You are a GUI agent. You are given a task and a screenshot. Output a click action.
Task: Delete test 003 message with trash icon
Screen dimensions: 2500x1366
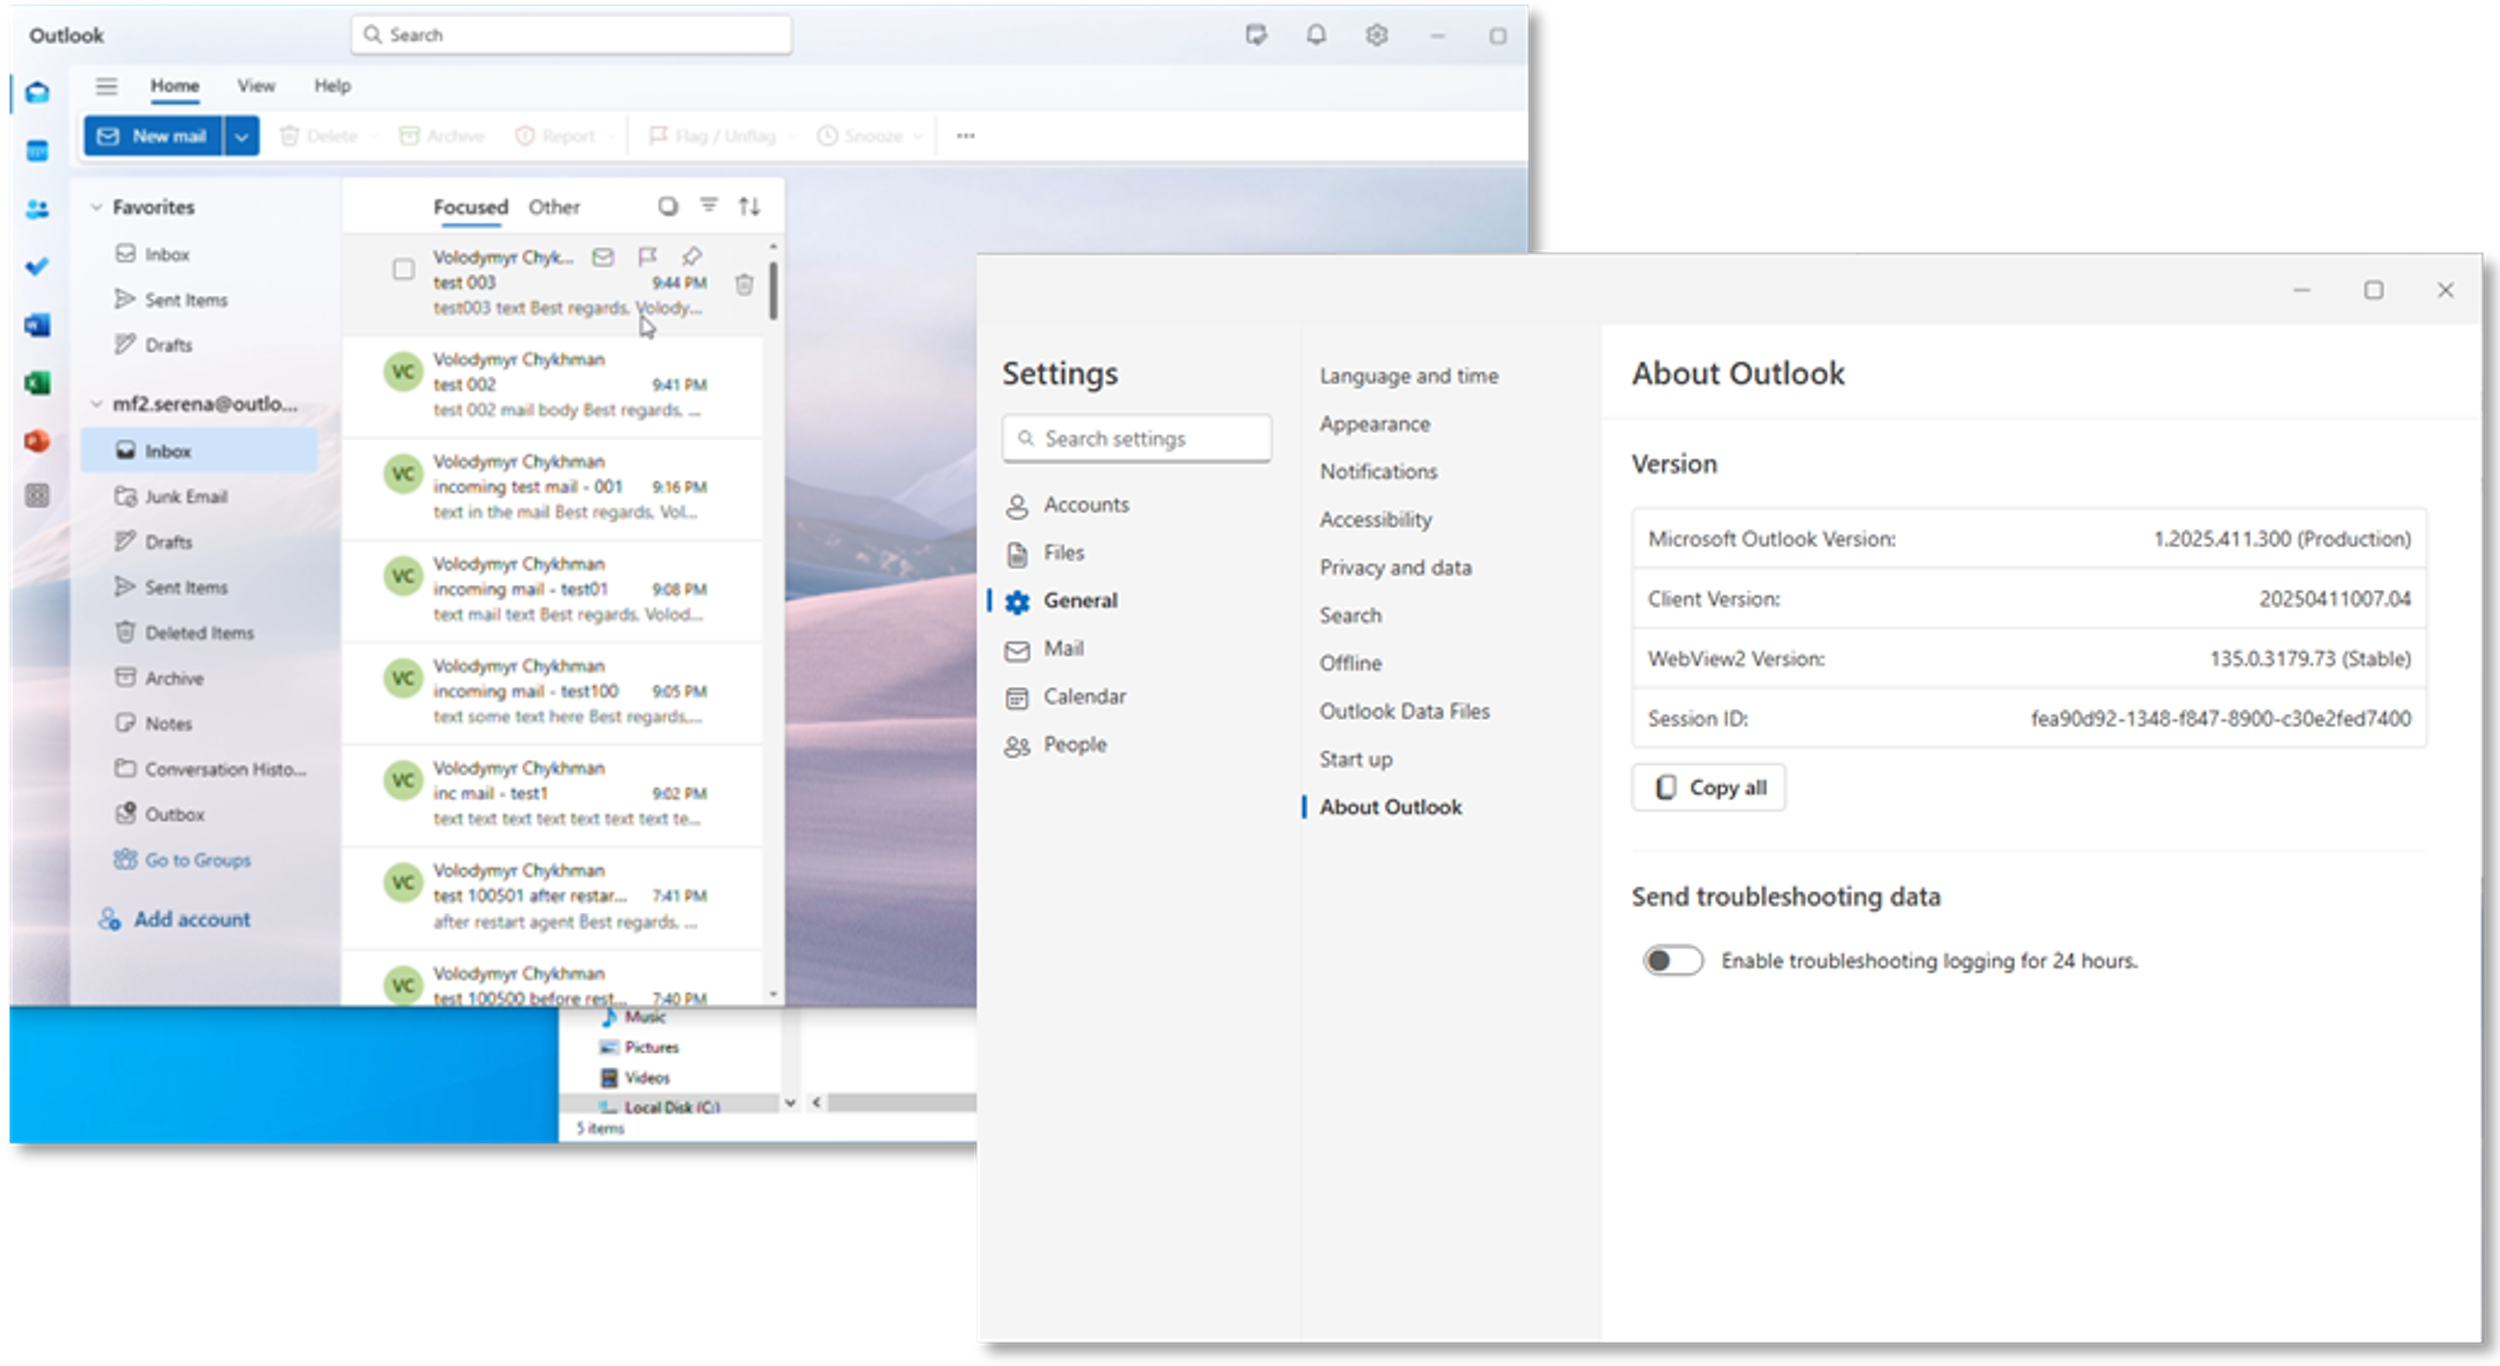[744, 284]
